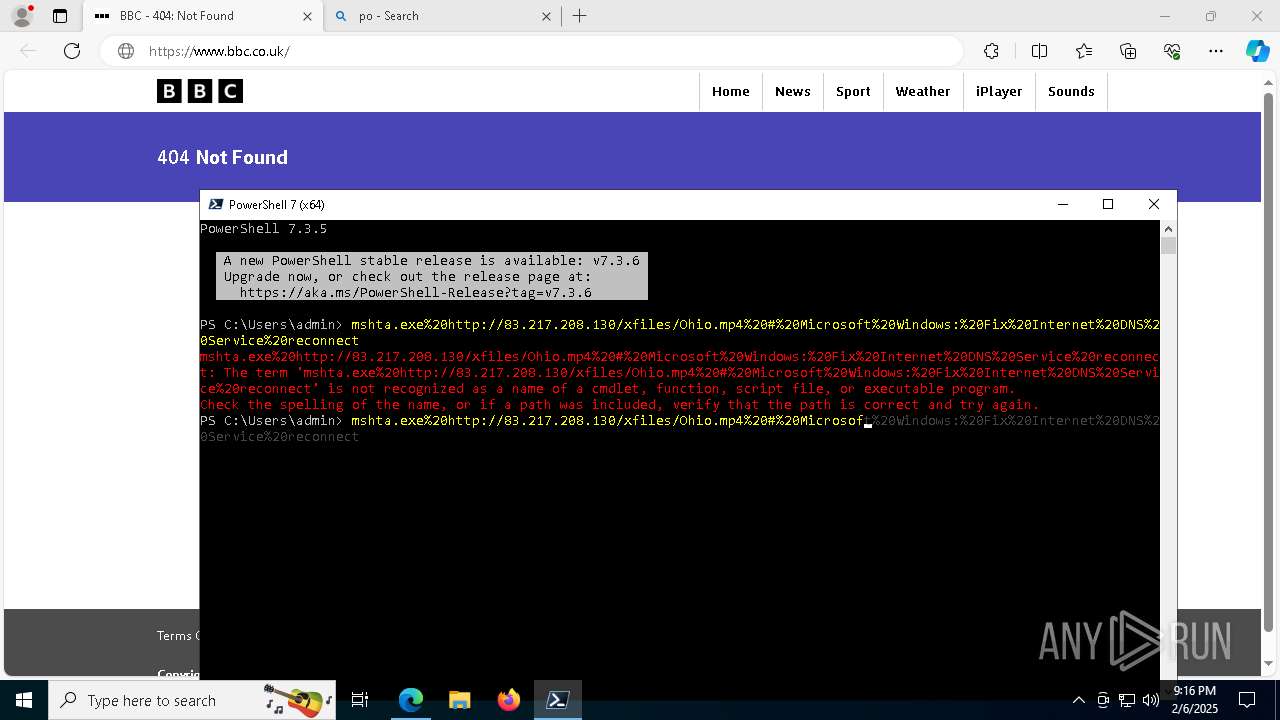Screen dimensions: 1280x720
Task: Open Edge Settings and more menu
Action: pos(1216,51)
